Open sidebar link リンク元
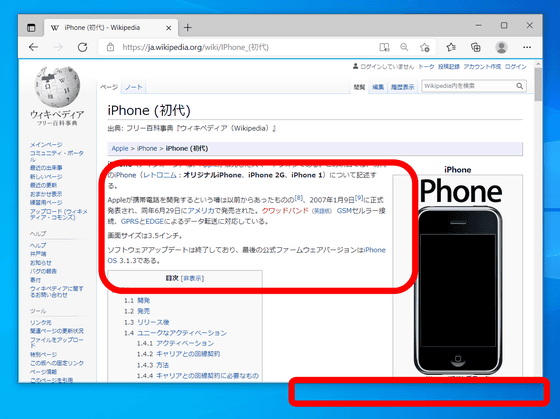The width and height of the screenshot is (560, 419). pos(41,323)
